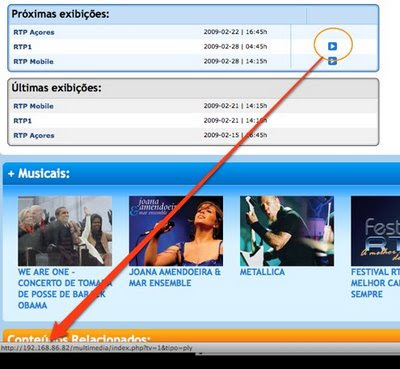
Task: Click the FESTIVAL RTP title link
Action: click(375, 283)
